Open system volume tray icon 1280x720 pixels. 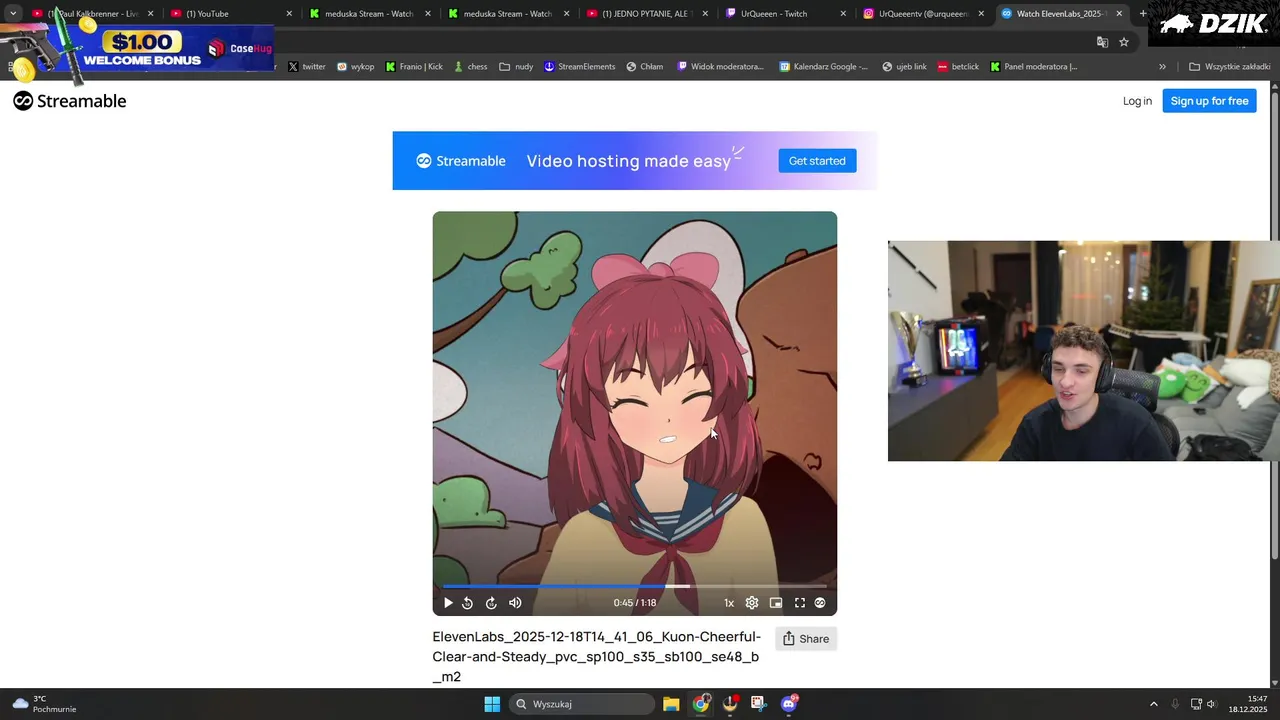1211,704
